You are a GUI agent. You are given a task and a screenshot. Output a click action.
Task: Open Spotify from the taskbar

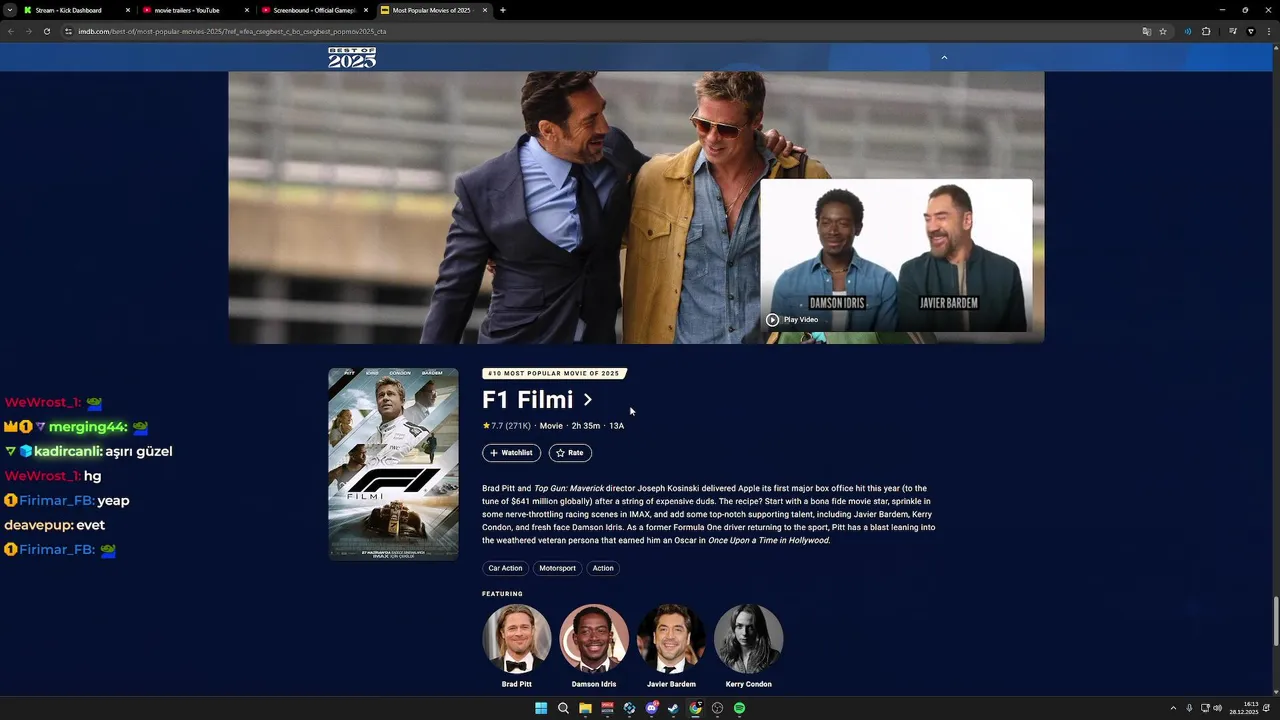pos(739,708)
